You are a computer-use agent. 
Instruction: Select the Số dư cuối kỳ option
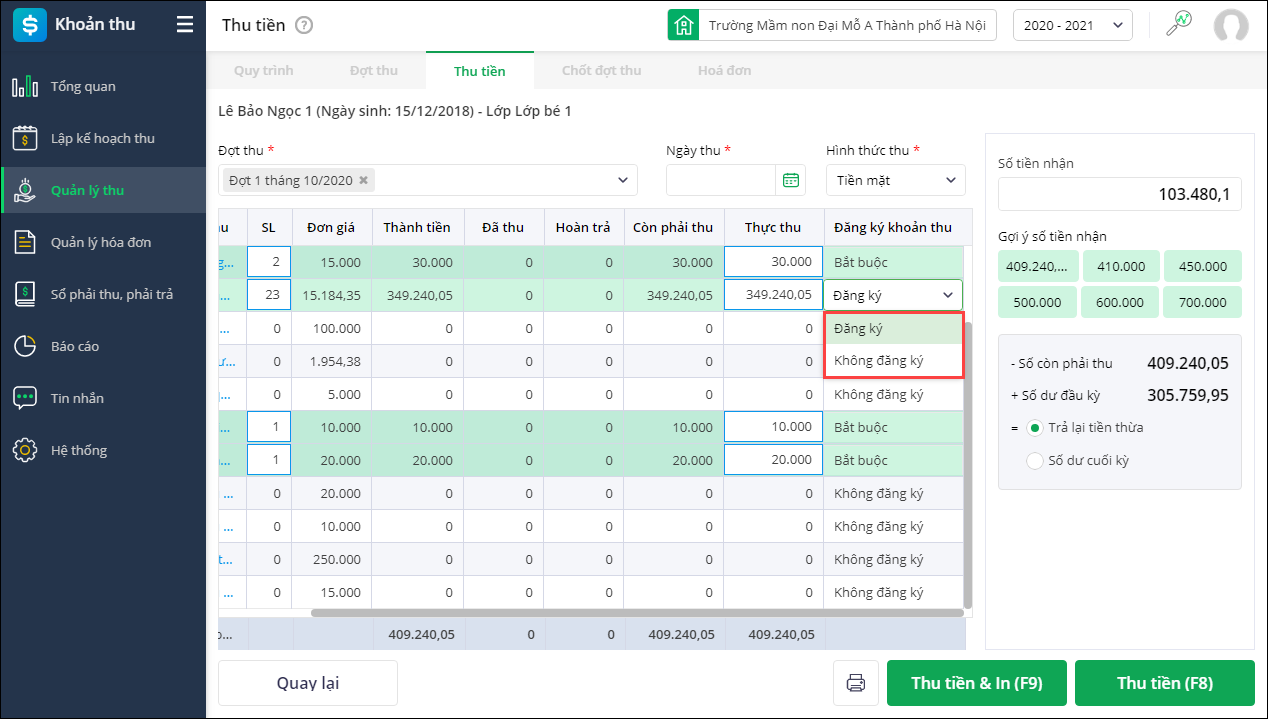[1034, 461]
